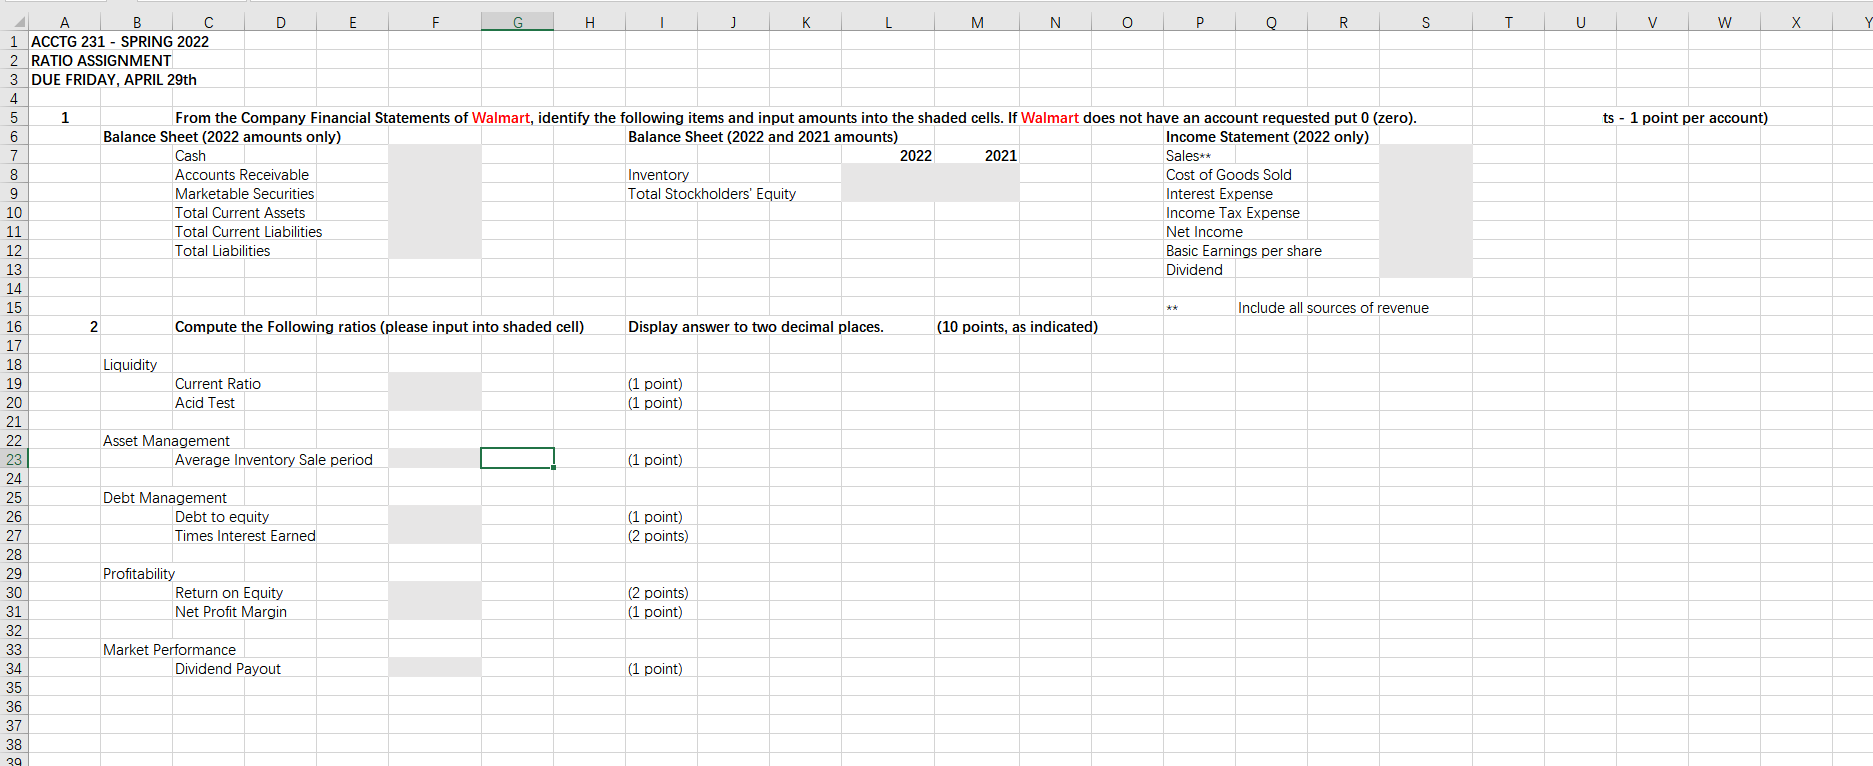
Task: Click 'ACCTG 231 - SPRING 2022' title cell
Action: pyautogui.click(x=120, y=41)
